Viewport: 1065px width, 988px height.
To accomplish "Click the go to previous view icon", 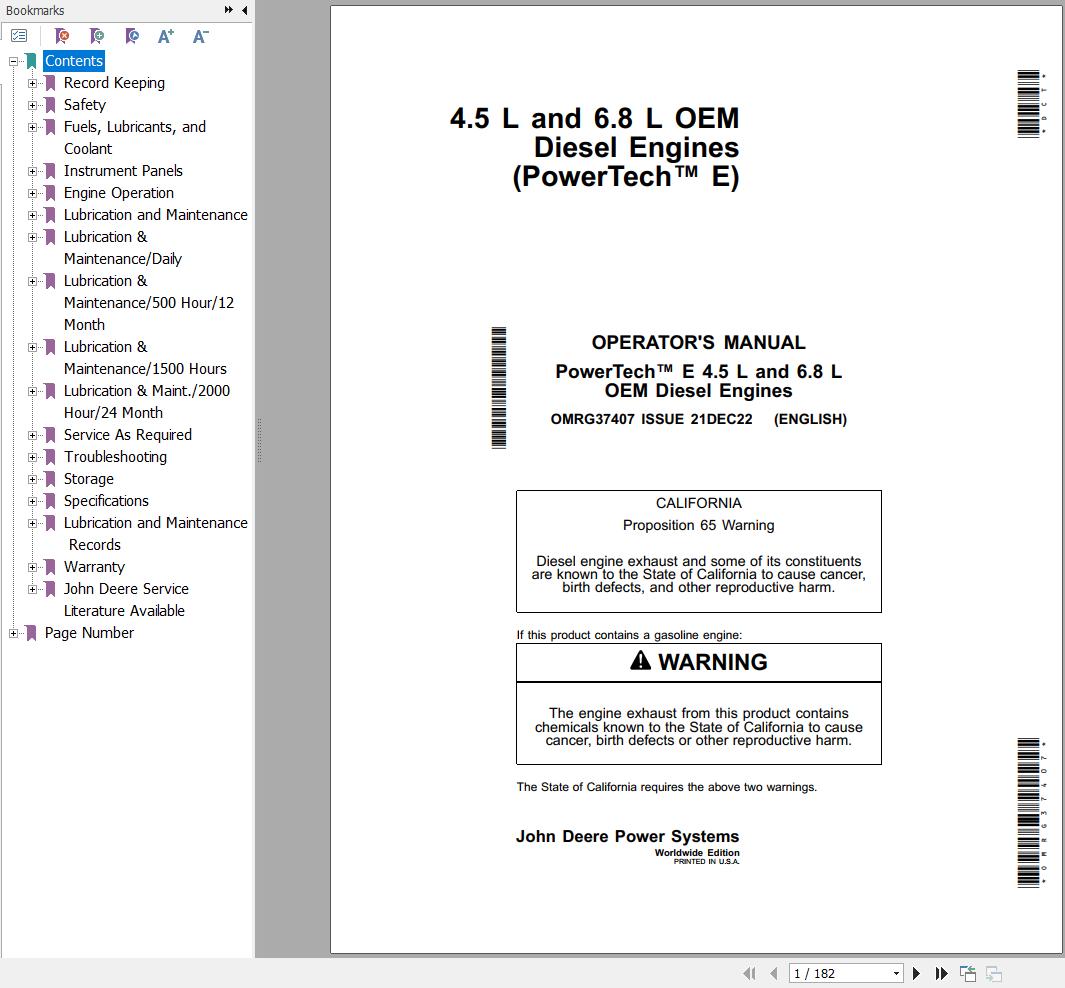I will [968, 973].
